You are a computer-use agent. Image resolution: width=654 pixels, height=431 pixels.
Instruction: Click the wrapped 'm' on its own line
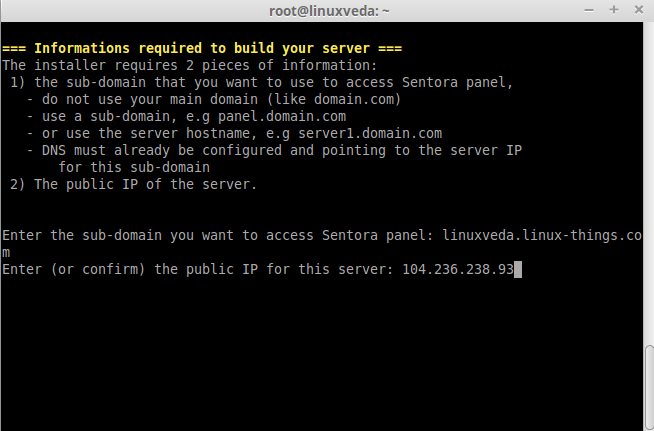point(6,253)
